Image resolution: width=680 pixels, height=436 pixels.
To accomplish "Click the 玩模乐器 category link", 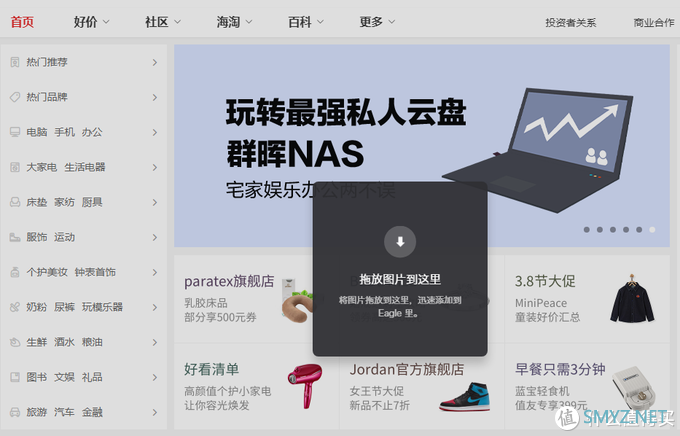I will pyautogui.click(x=102, y=307).
